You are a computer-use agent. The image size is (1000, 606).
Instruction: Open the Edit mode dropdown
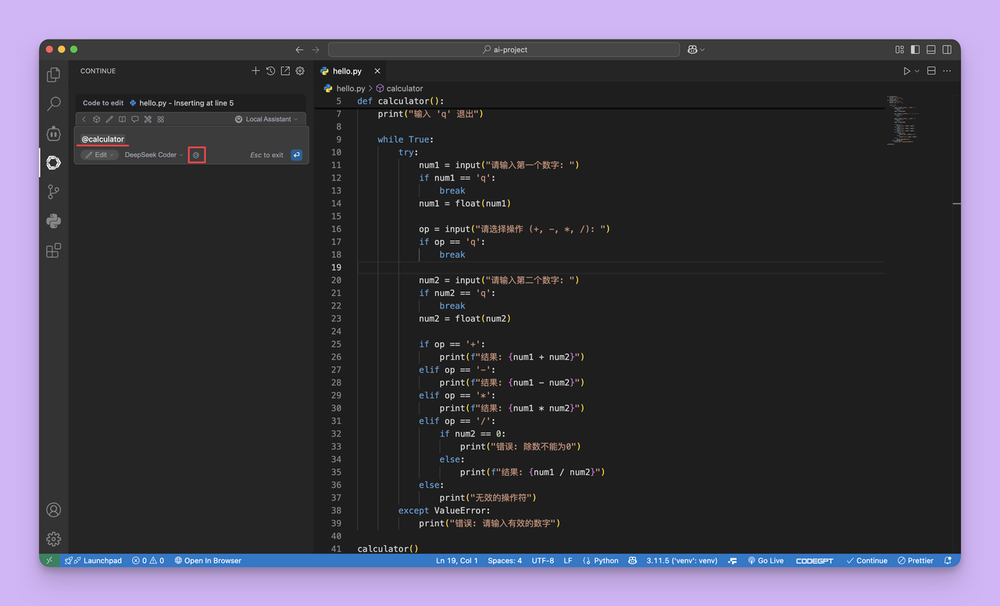click(x=100, y=155)
